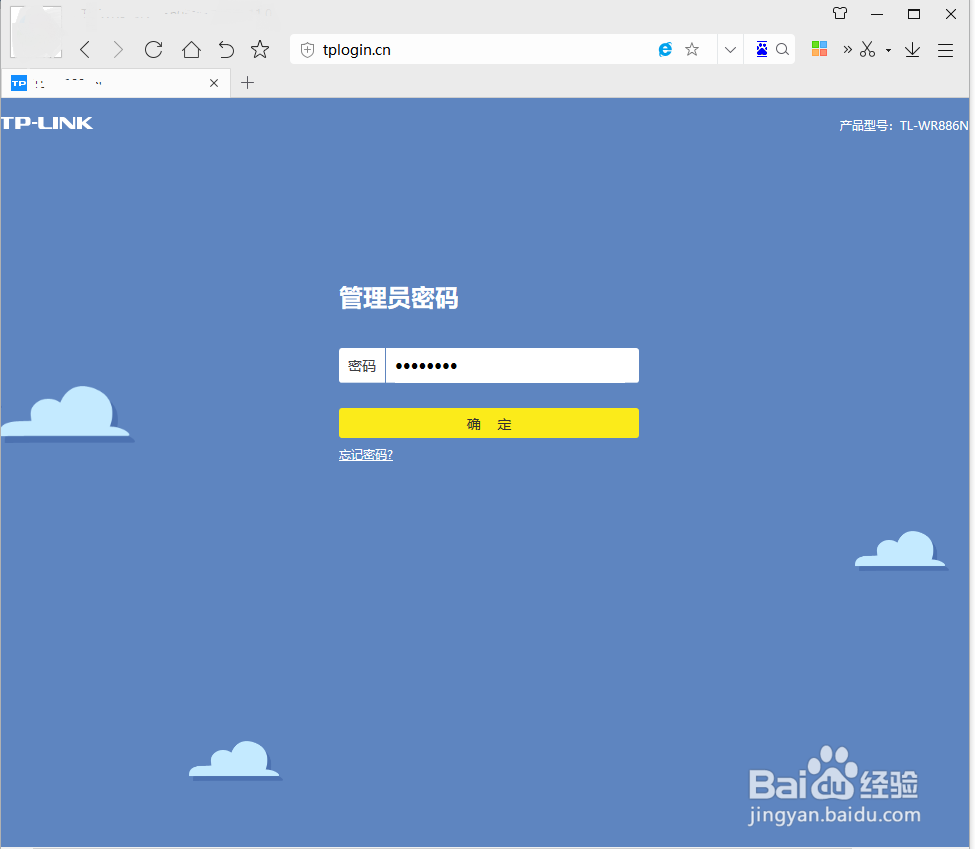This screenshot has width=975, height=849.
Task: Select the TP-LINK browser tab
Action: click(110, 83)
